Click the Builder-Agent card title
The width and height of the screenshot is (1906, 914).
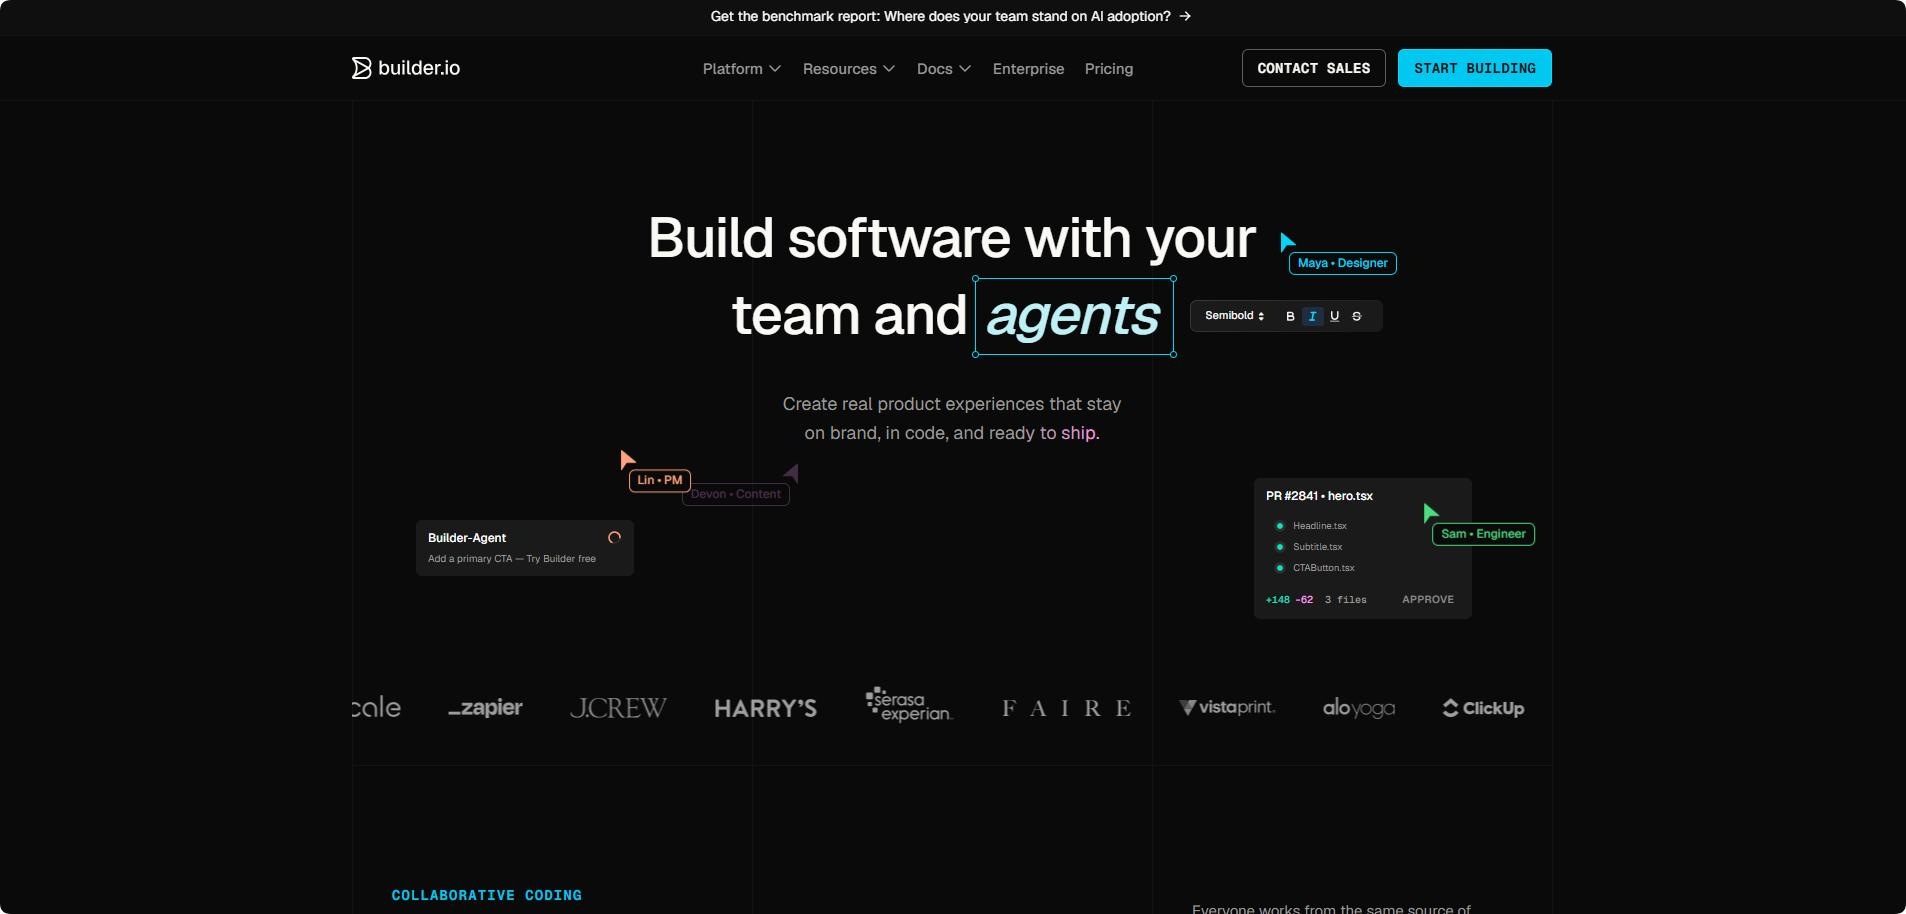coord(467,538)
